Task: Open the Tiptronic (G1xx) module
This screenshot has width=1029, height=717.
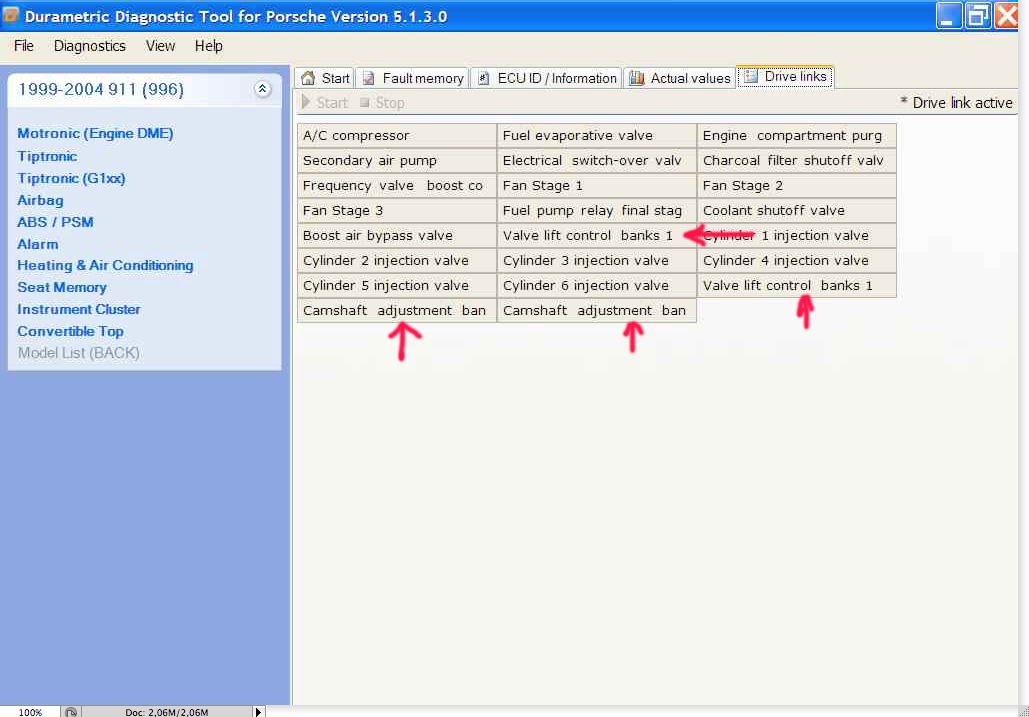Action: (71, 178)
